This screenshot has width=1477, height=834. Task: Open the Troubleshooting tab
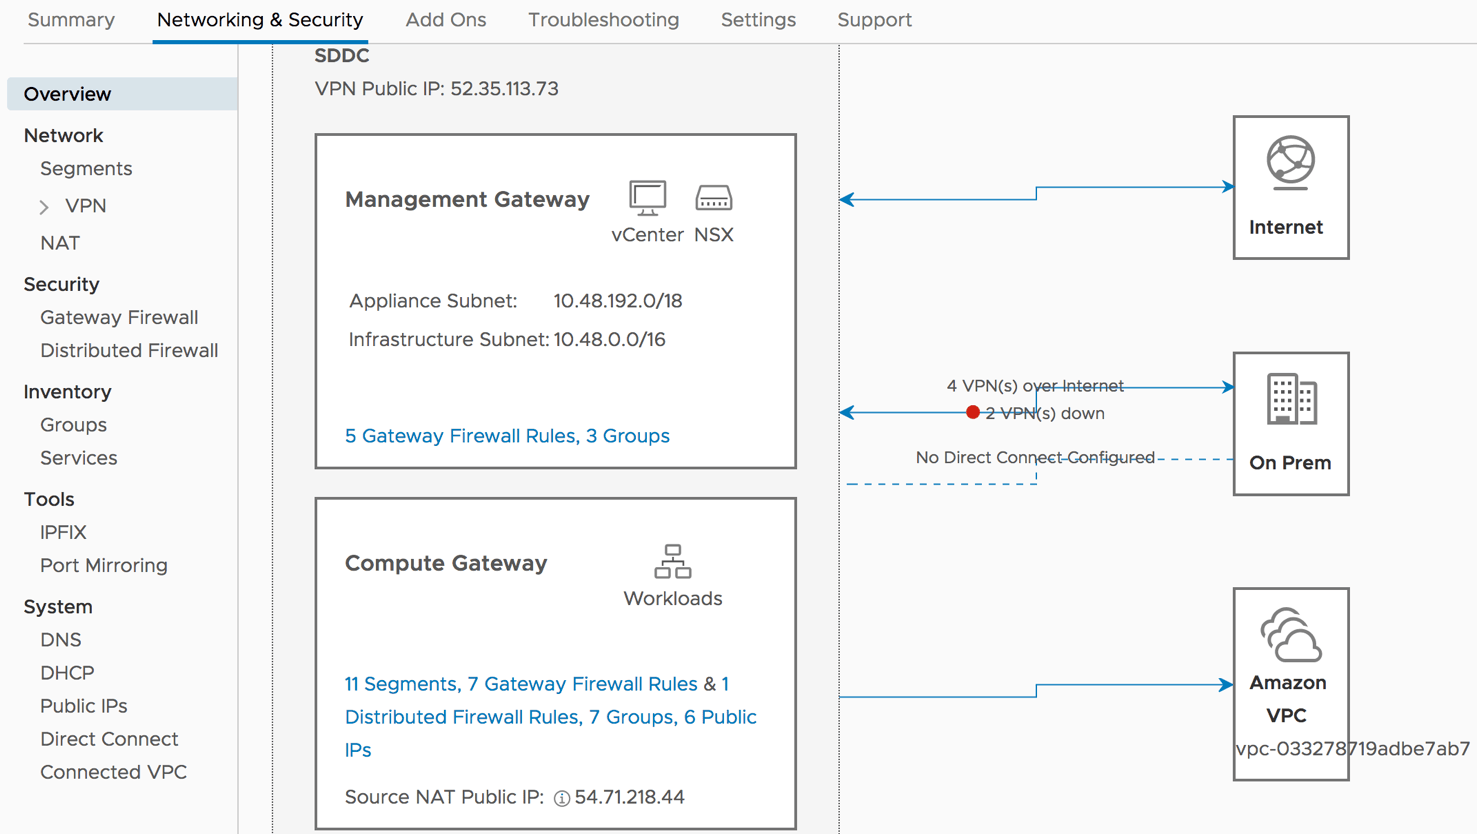[604, 20]
